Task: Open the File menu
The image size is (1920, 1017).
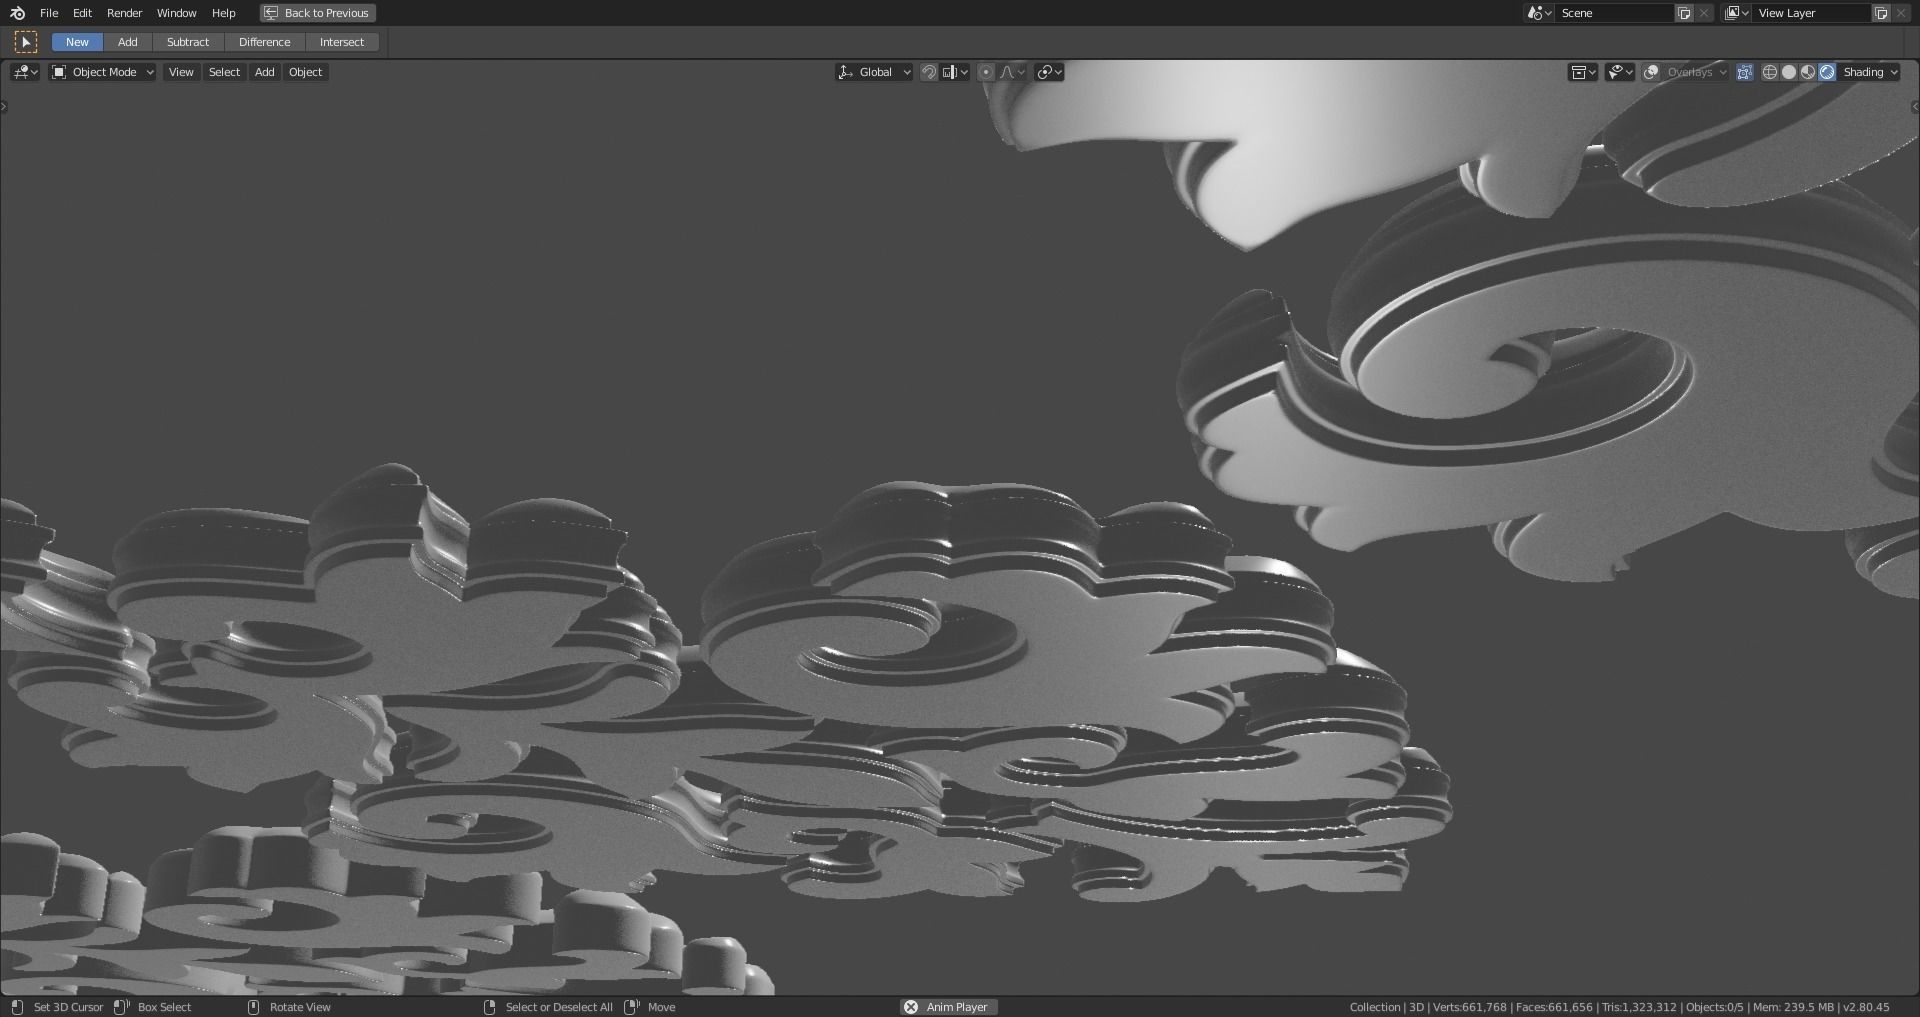Action: point(49,13)
